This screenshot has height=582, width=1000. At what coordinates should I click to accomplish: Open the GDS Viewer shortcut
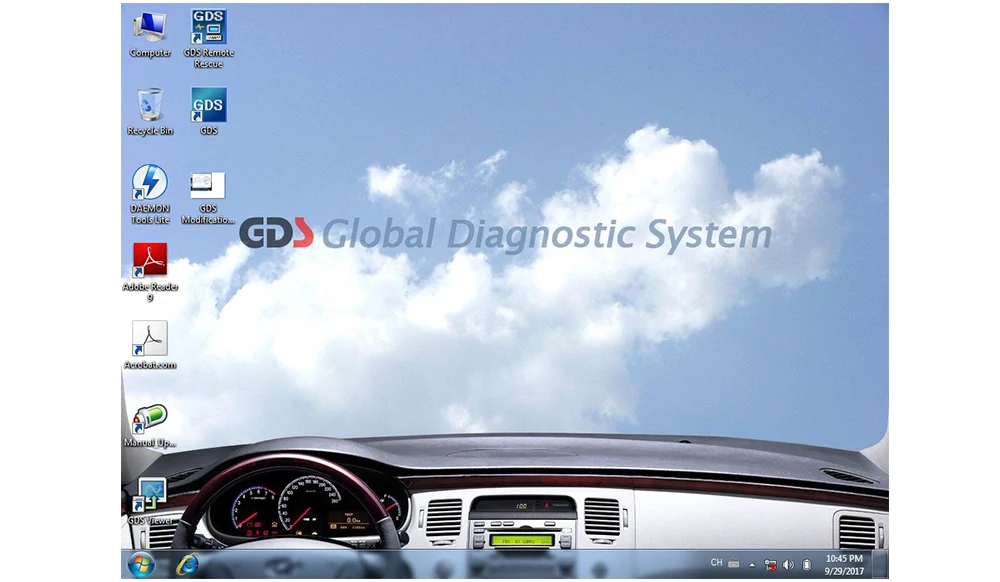150,502
